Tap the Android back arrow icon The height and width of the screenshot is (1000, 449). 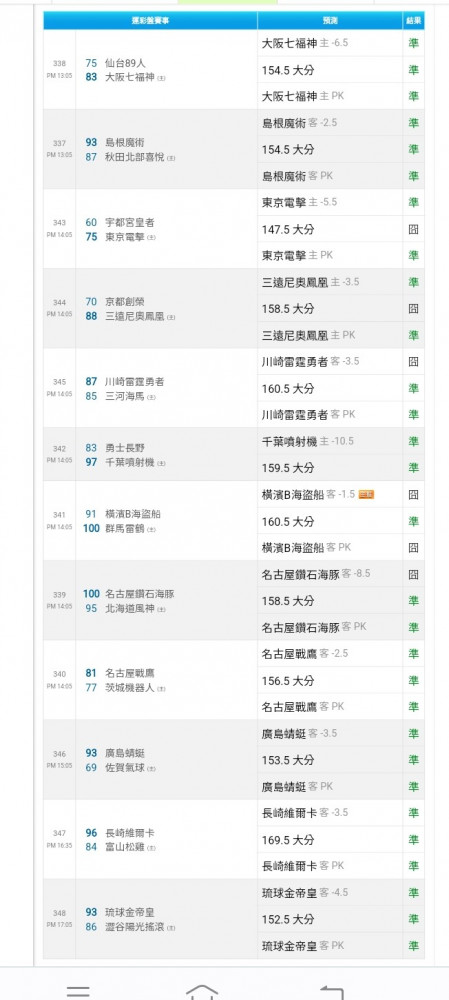pyautogui.click(x=332, y=992)
